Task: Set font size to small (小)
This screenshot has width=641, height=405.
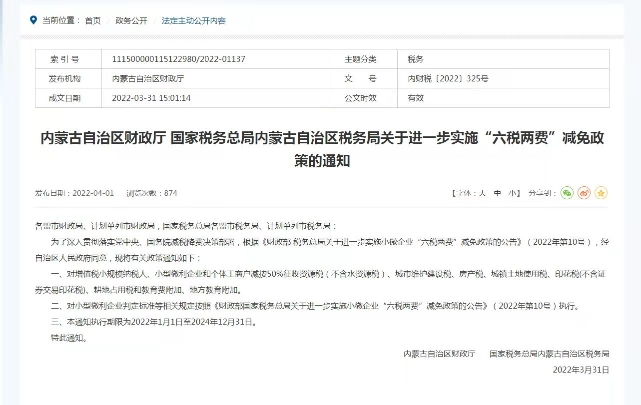Action: [x=512, y=192]
